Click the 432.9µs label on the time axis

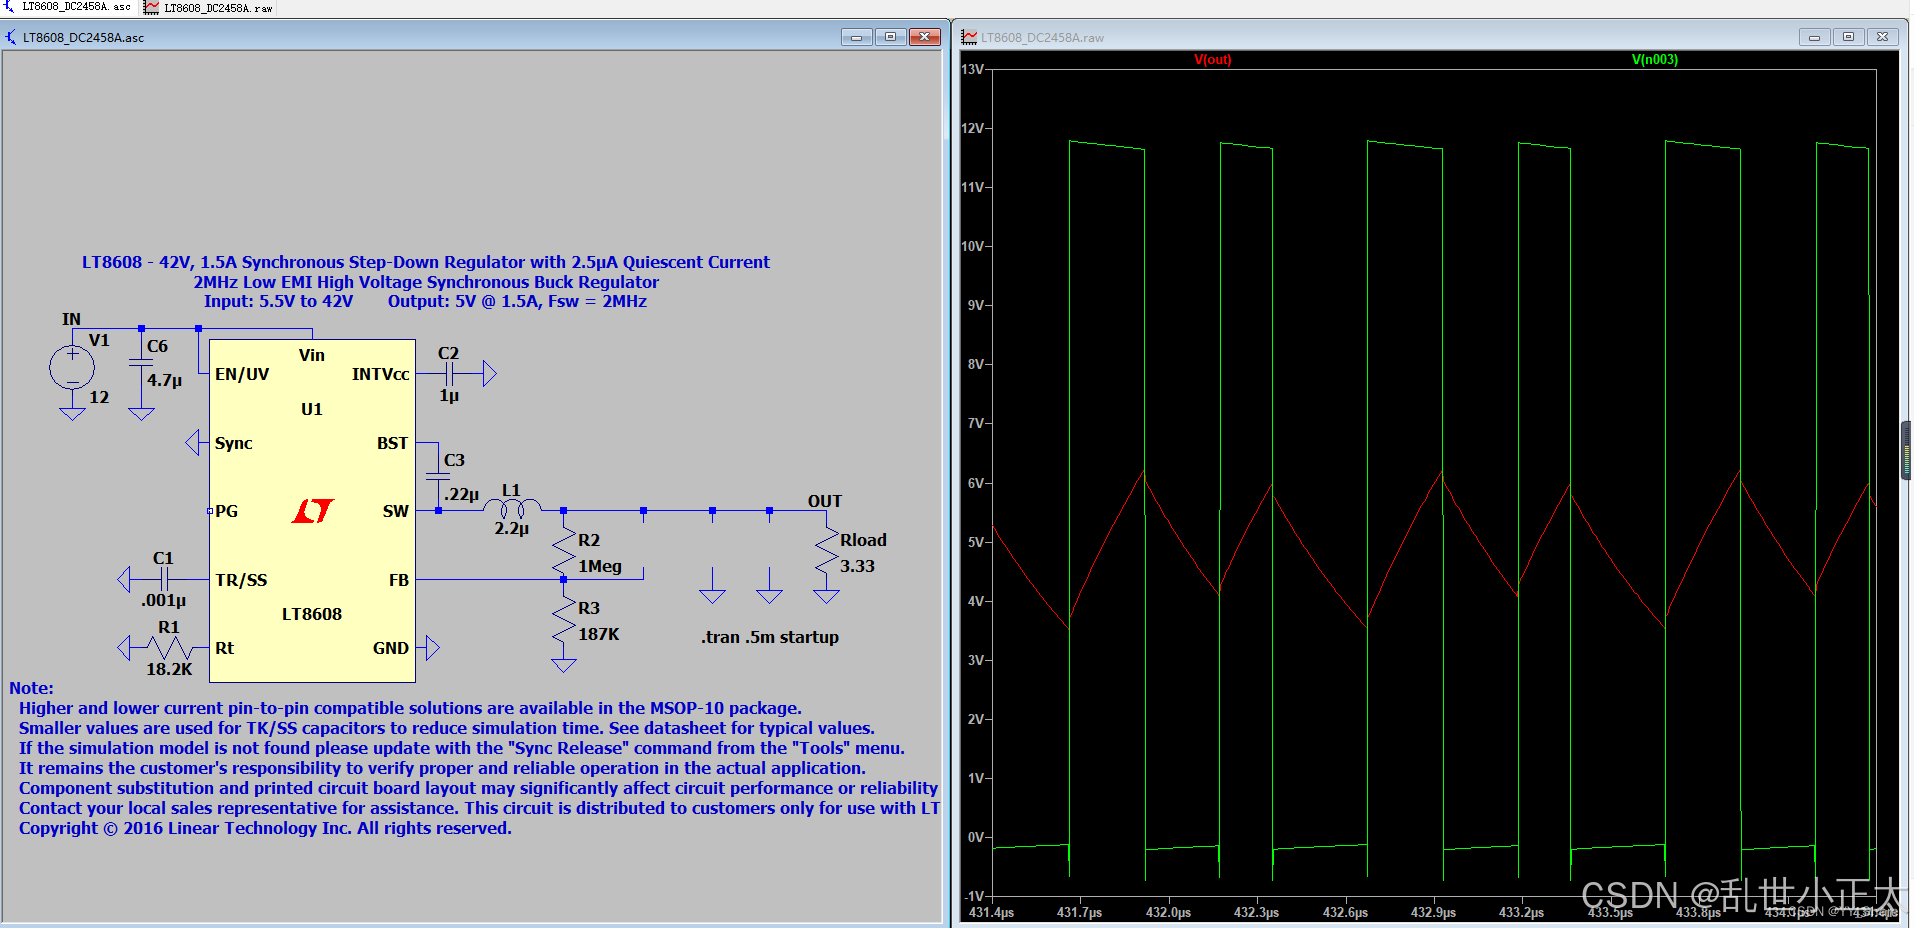1433,913
